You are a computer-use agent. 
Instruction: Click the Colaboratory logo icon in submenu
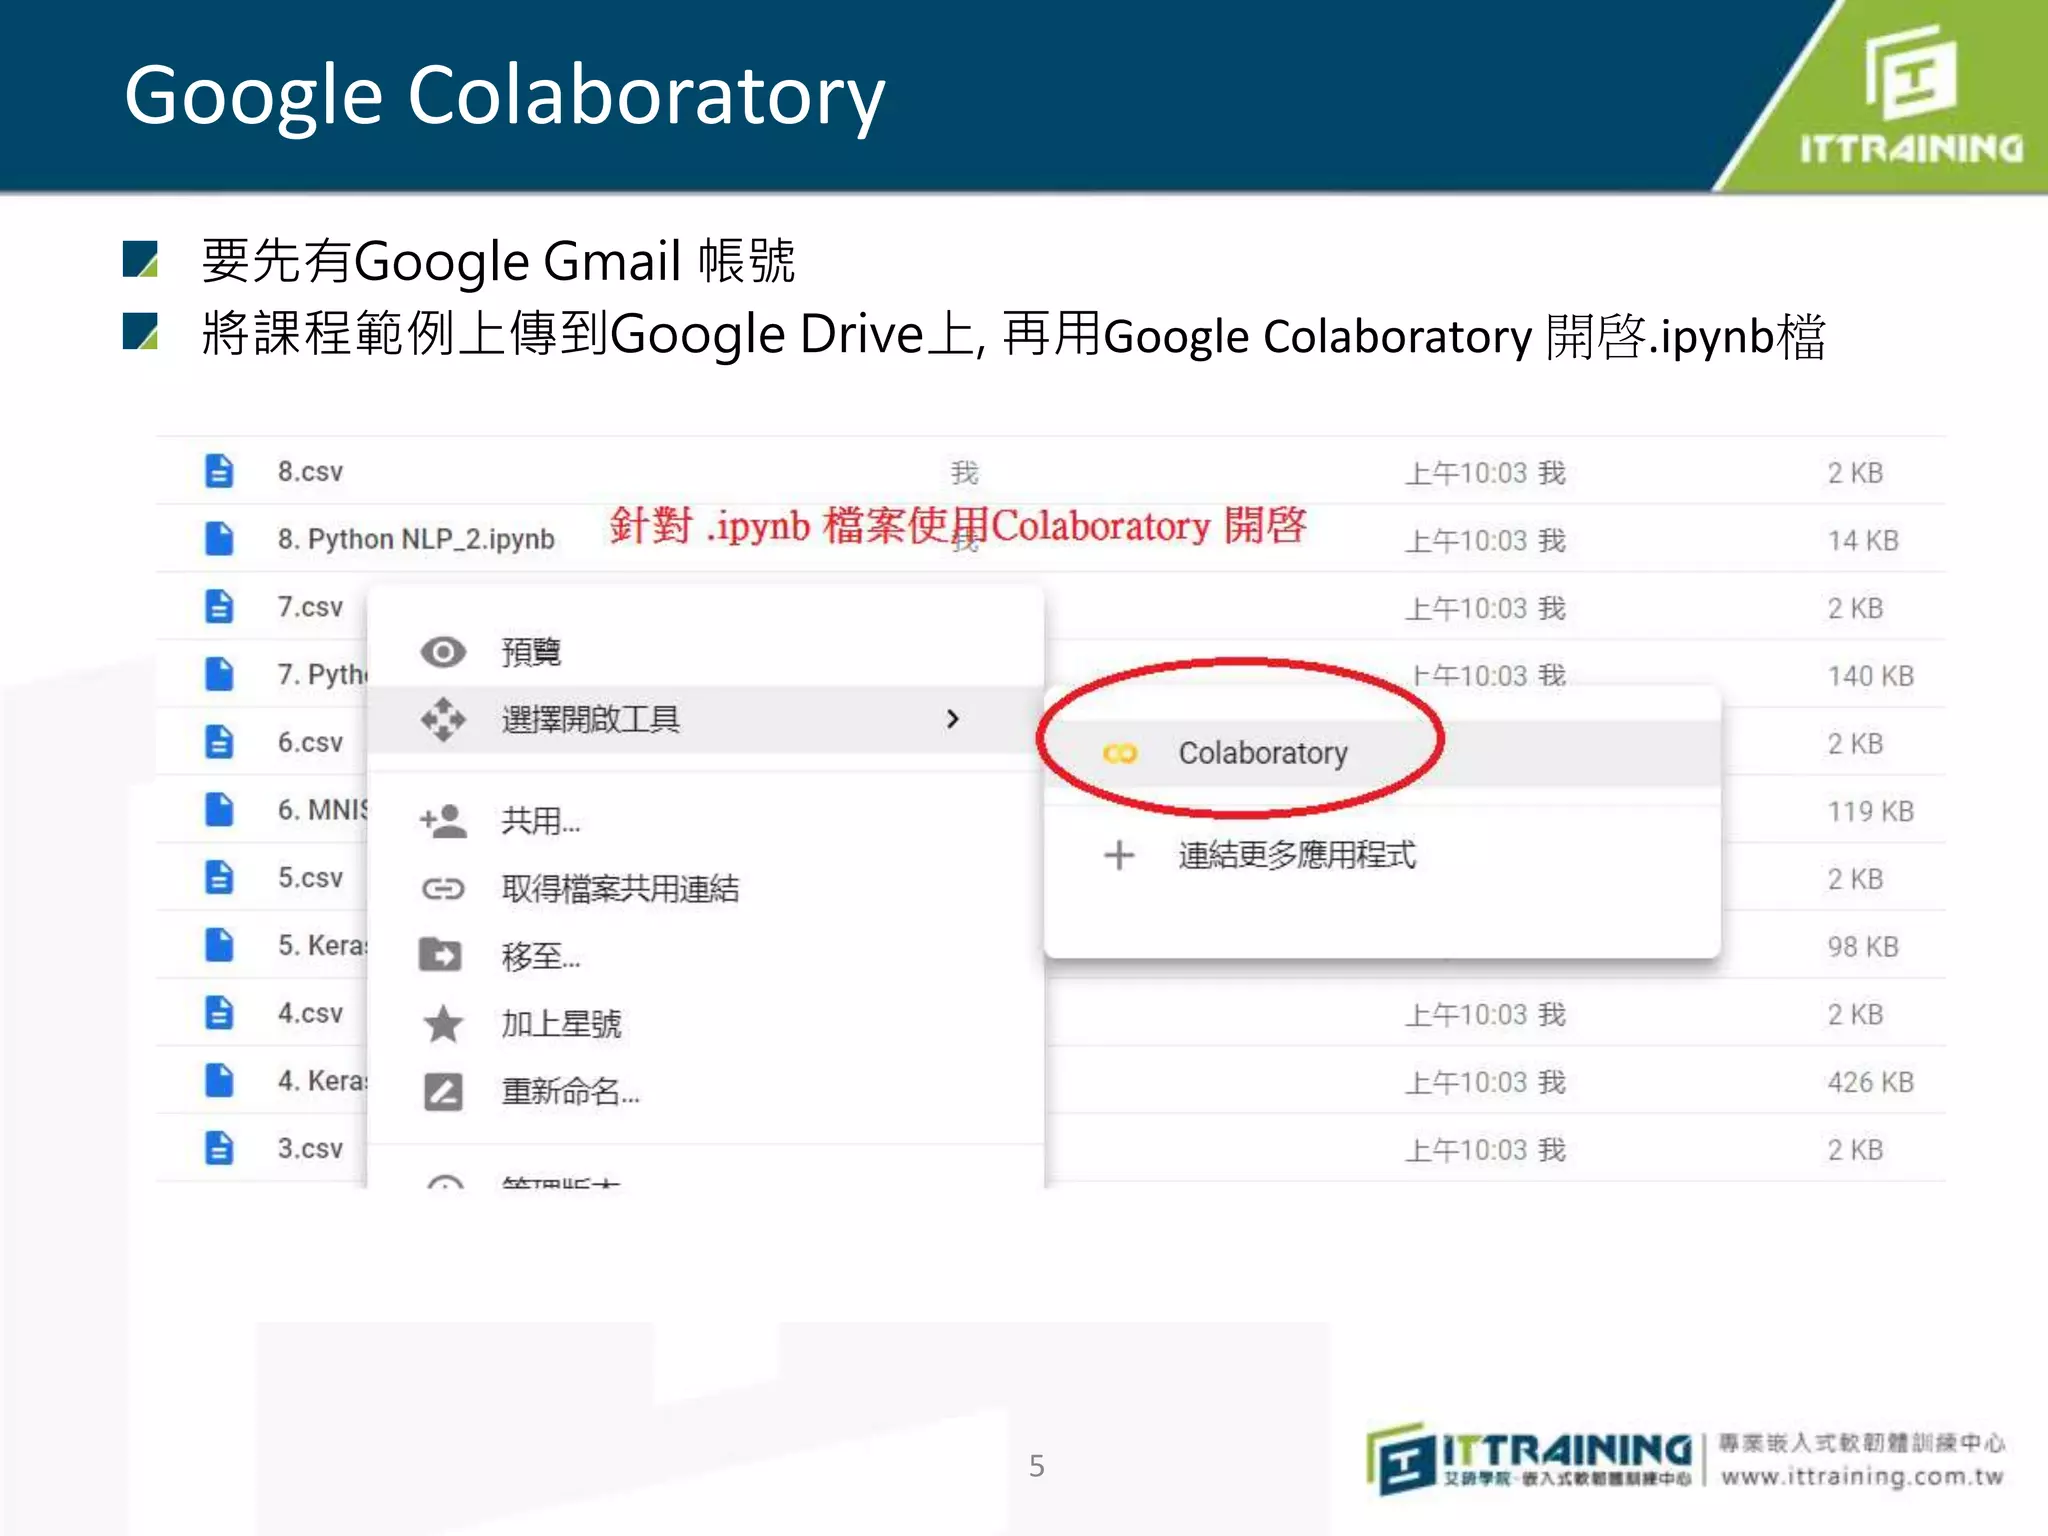(1120, 753)
